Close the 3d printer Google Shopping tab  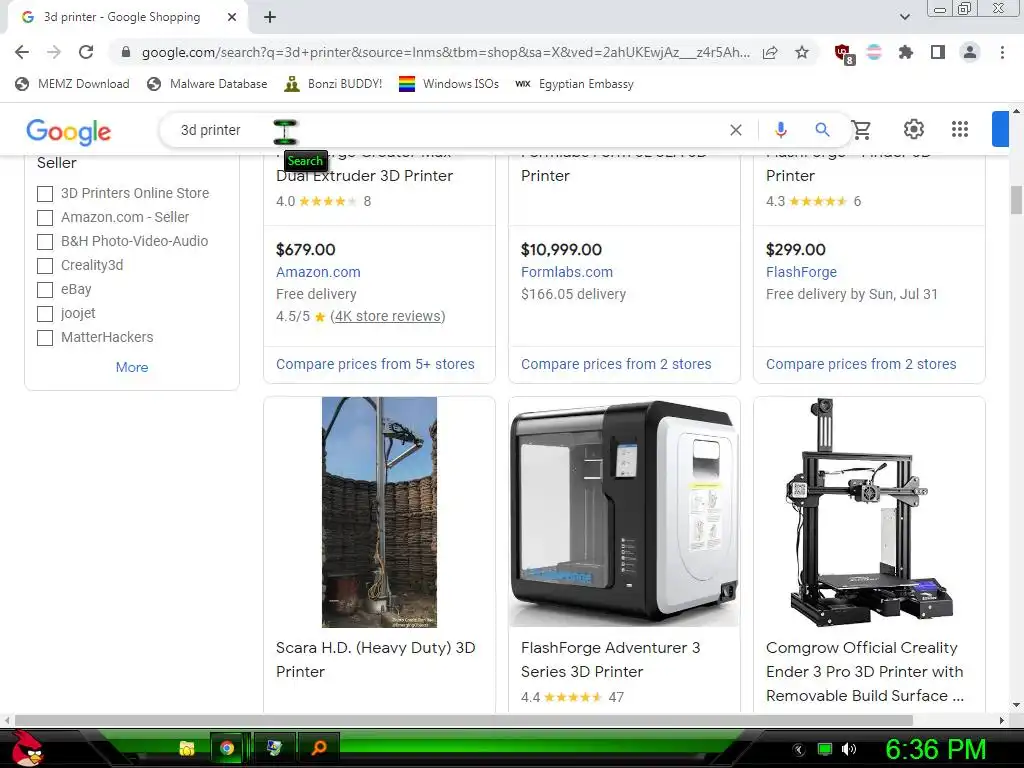[232, 17]
